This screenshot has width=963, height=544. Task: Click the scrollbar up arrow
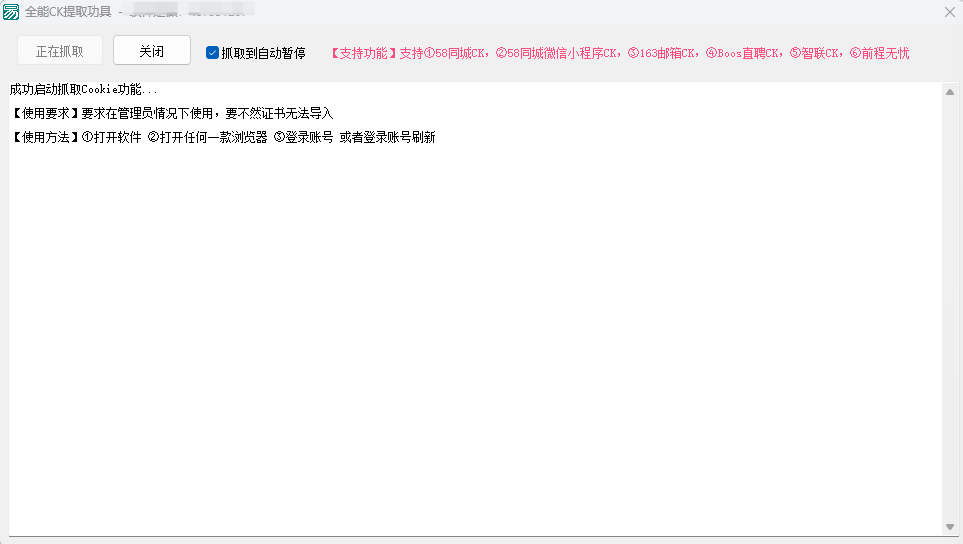(x=949, y=92)
